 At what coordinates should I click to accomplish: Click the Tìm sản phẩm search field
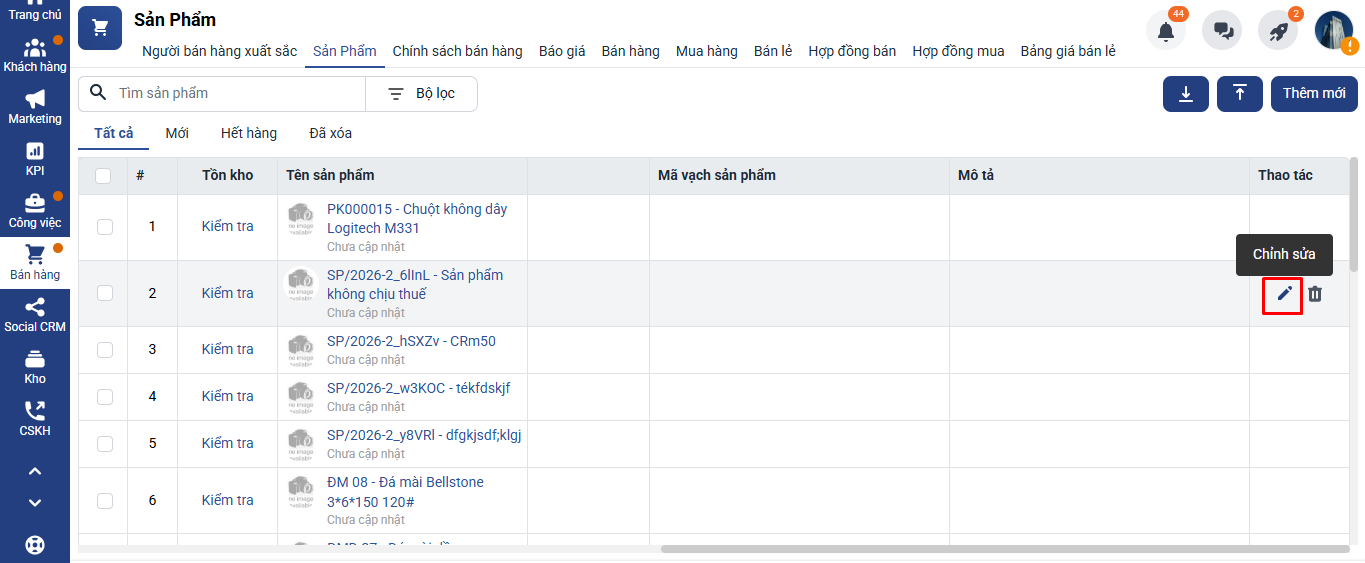(x=235, y=93)
